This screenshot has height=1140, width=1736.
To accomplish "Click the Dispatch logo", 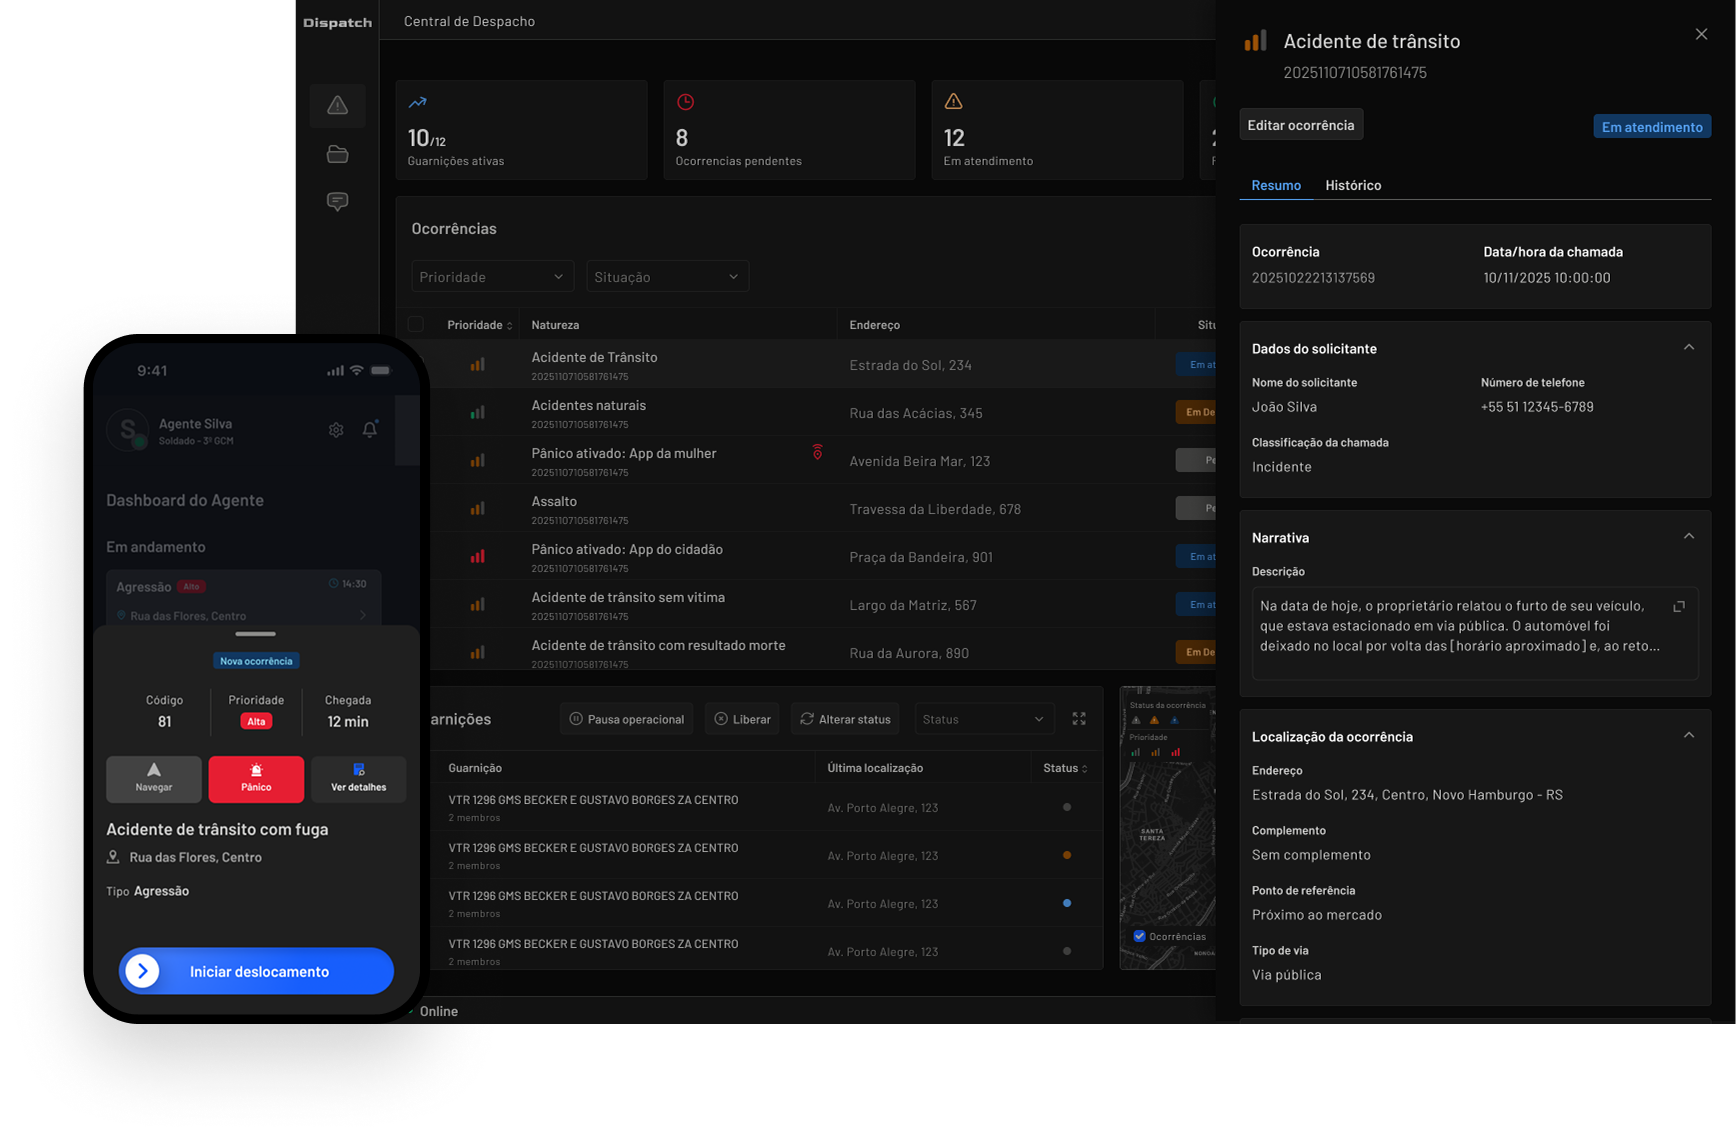I will (337, 22).
